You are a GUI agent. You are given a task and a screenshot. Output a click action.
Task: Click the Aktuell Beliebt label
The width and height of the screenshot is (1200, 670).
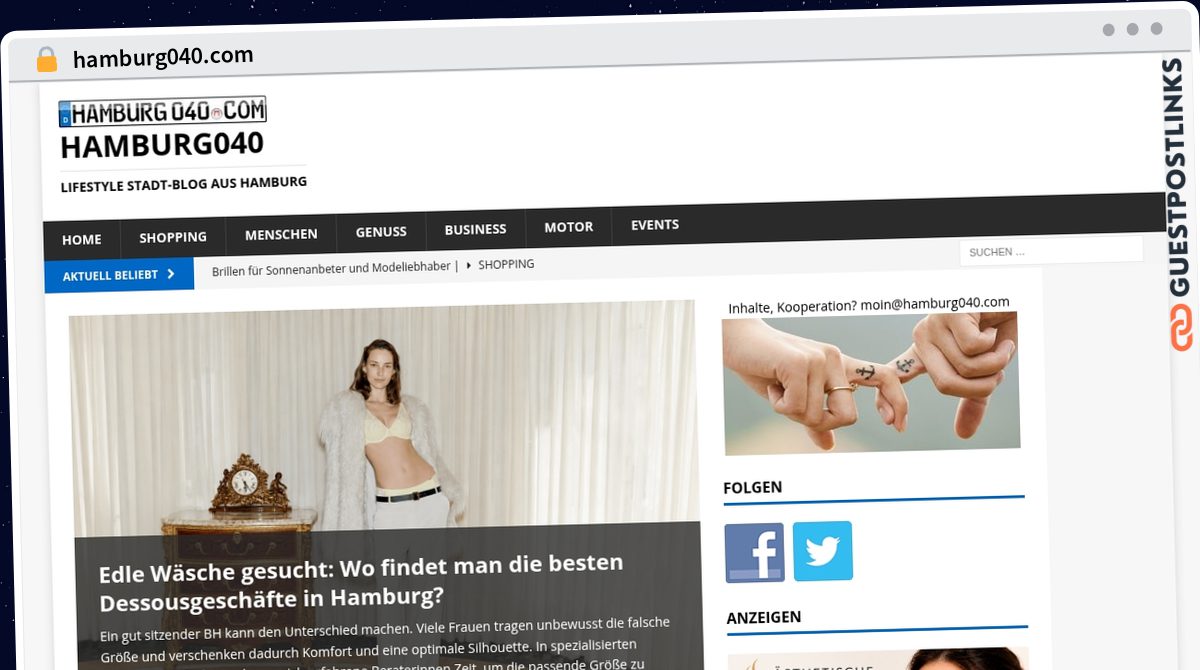pyautogui.click(x=110, y=275)
